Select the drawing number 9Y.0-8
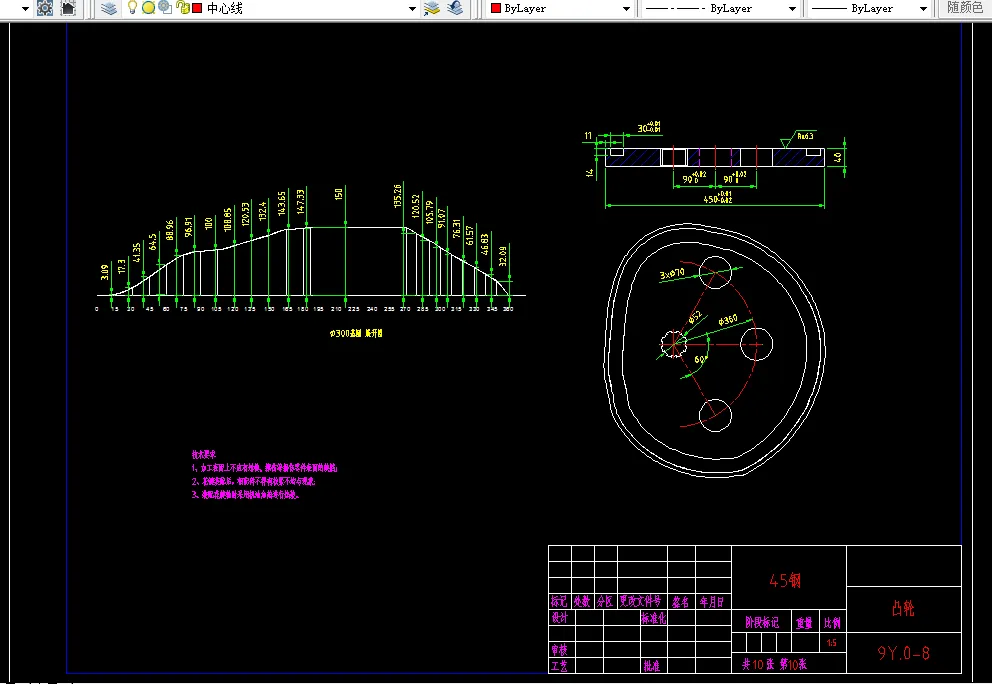The height and width of the screenshot is (684, 992). point(903,653)
